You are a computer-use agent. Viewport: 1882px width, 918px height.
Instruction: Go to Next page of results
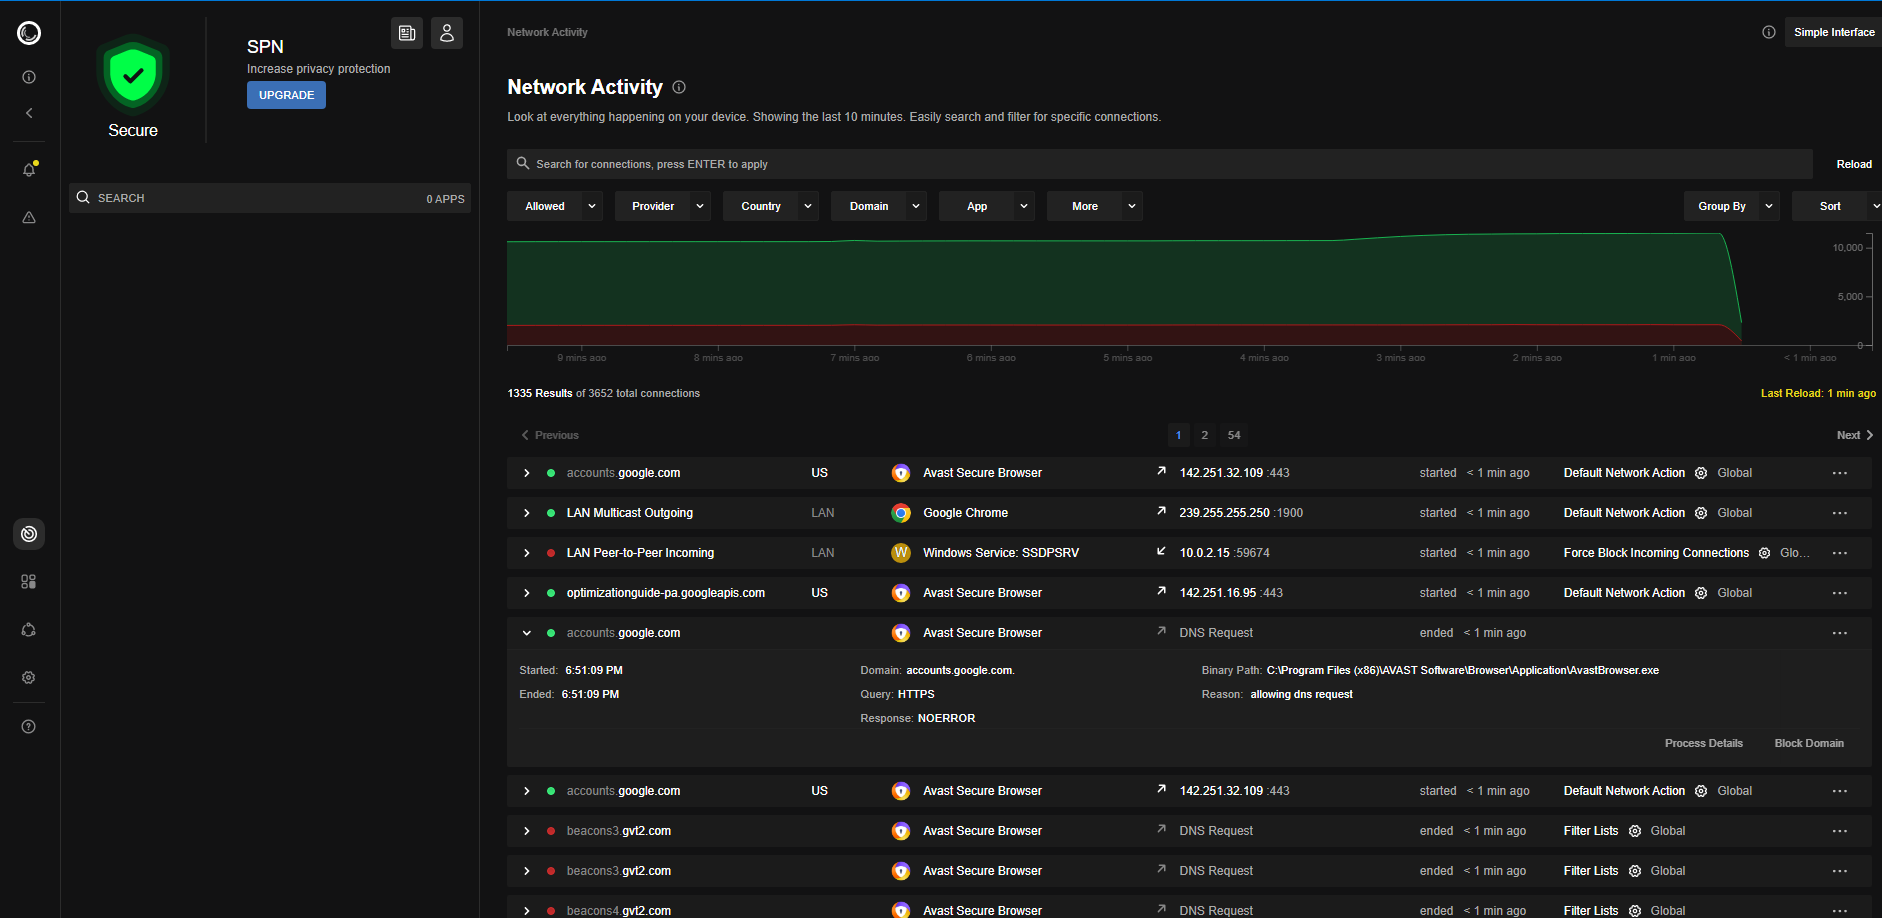coord(1855,435)
